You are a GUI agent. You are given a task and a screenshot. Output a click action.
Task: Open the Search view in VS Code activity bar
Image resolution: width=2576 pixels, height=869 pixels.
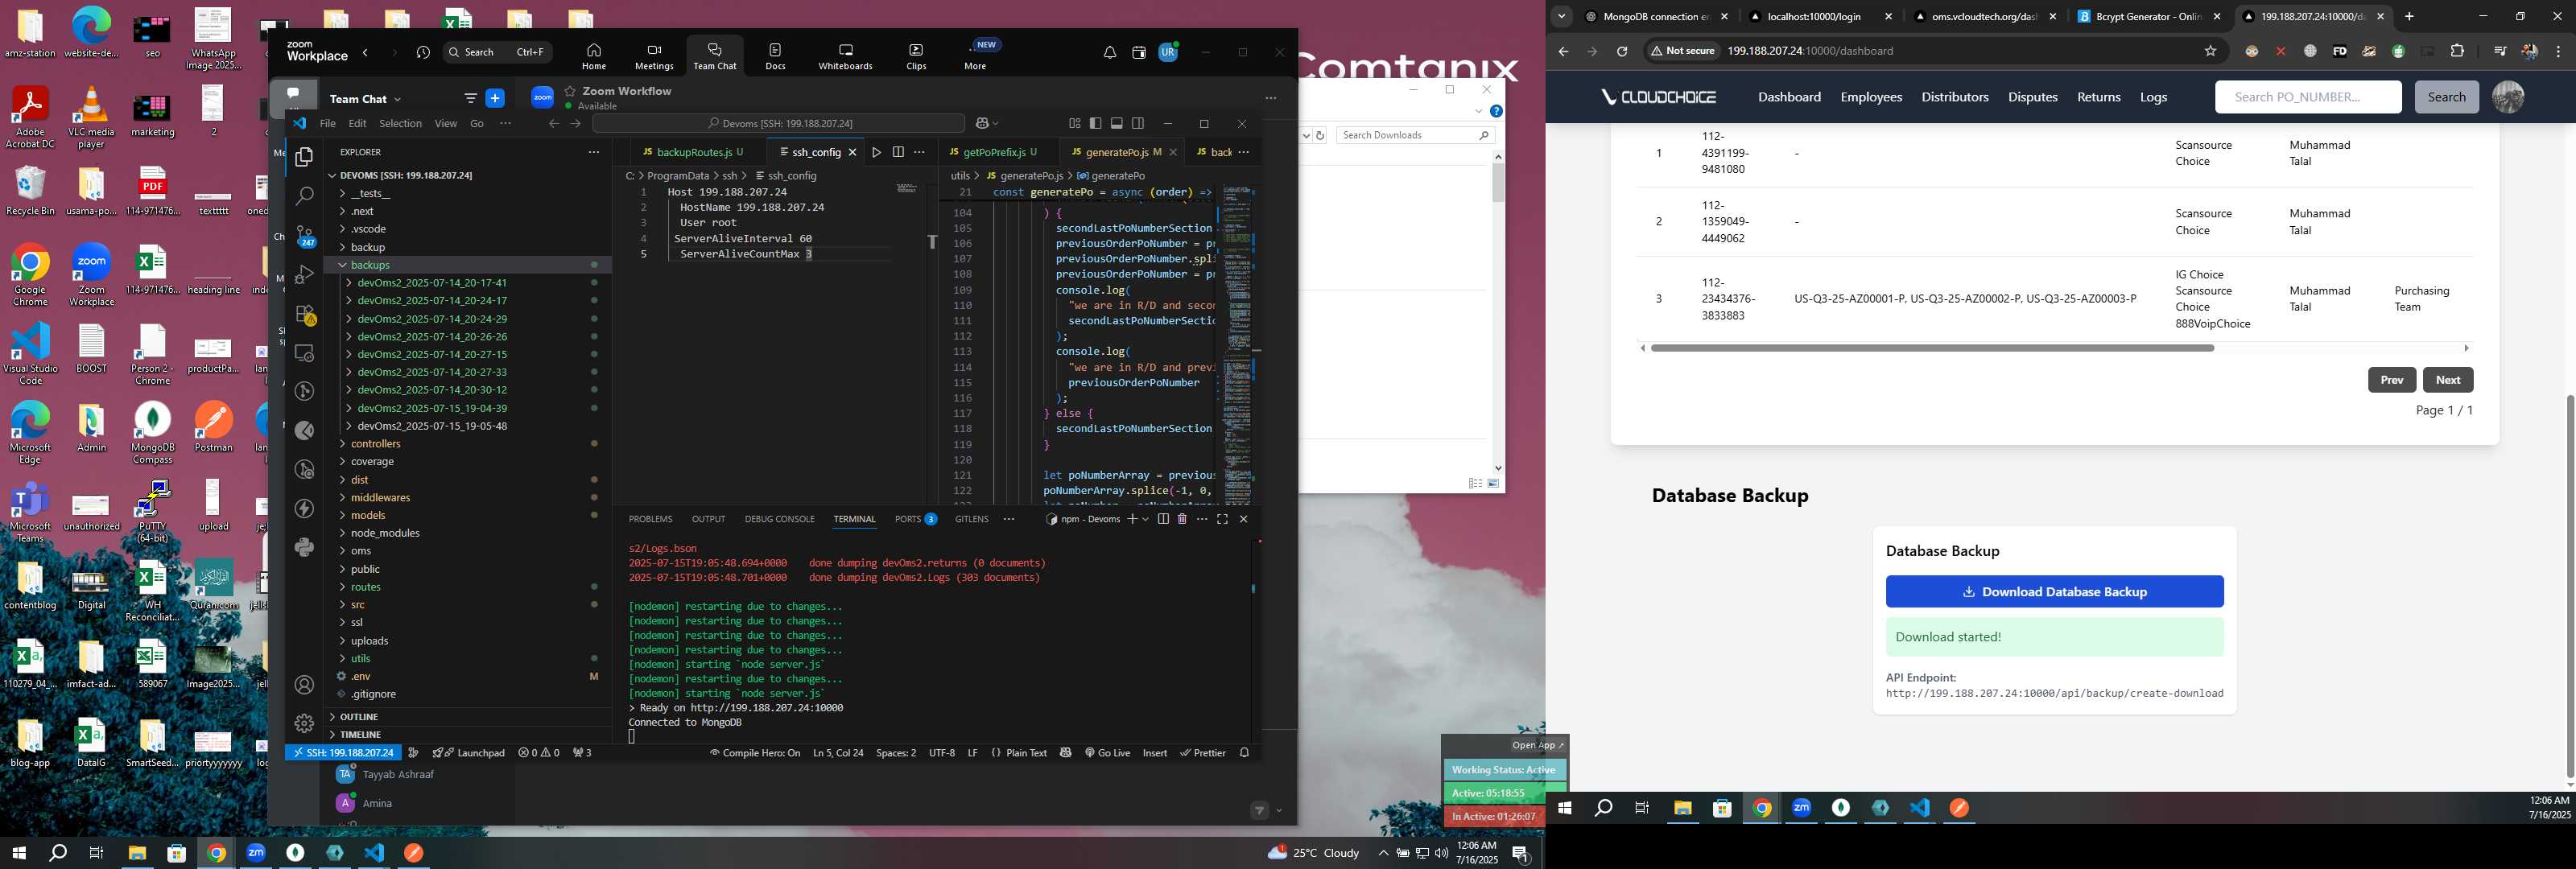pos(304,196)
